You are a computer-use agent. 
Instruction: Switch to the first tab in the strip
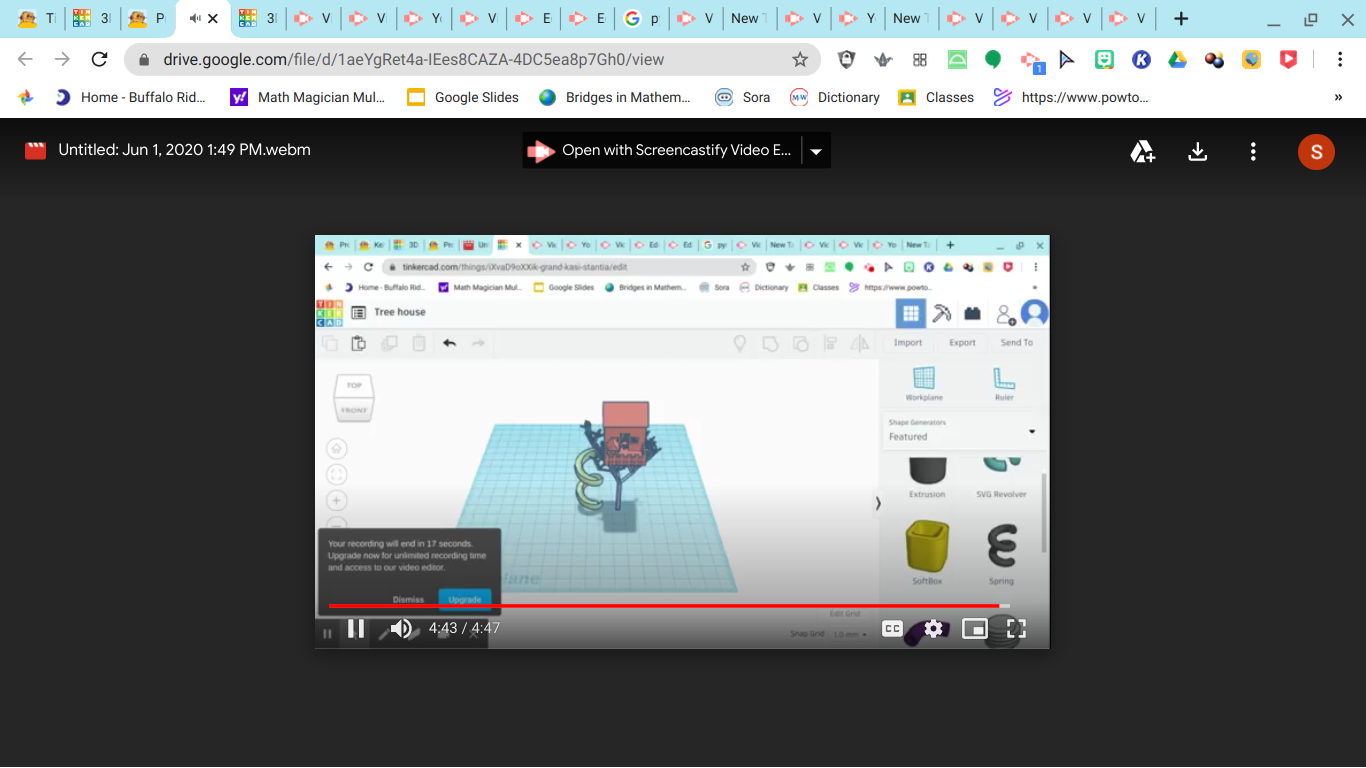pos(36,19)
